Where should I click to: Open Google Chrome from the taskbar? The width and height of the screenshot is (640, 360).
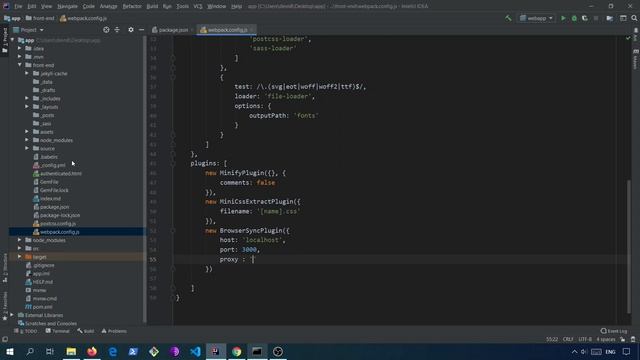(x=236, y=351)
